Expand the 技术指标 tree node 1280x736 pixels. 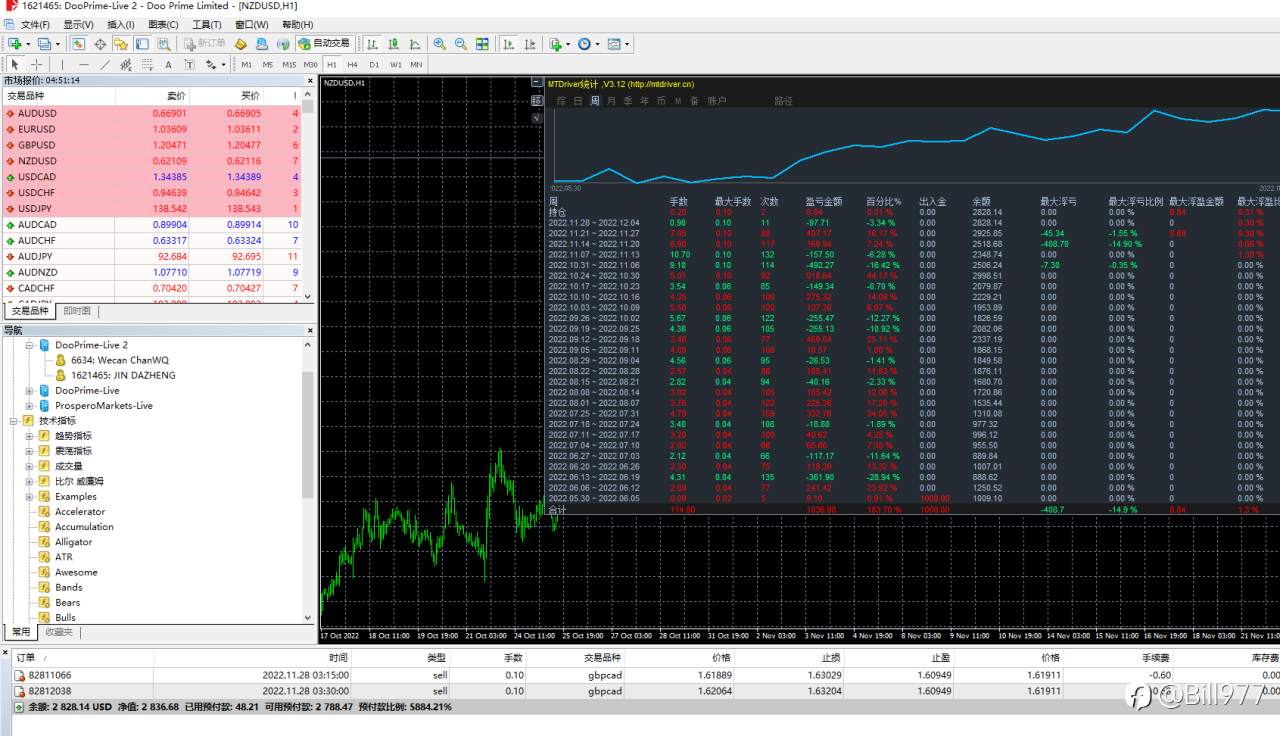pos(14,421)
